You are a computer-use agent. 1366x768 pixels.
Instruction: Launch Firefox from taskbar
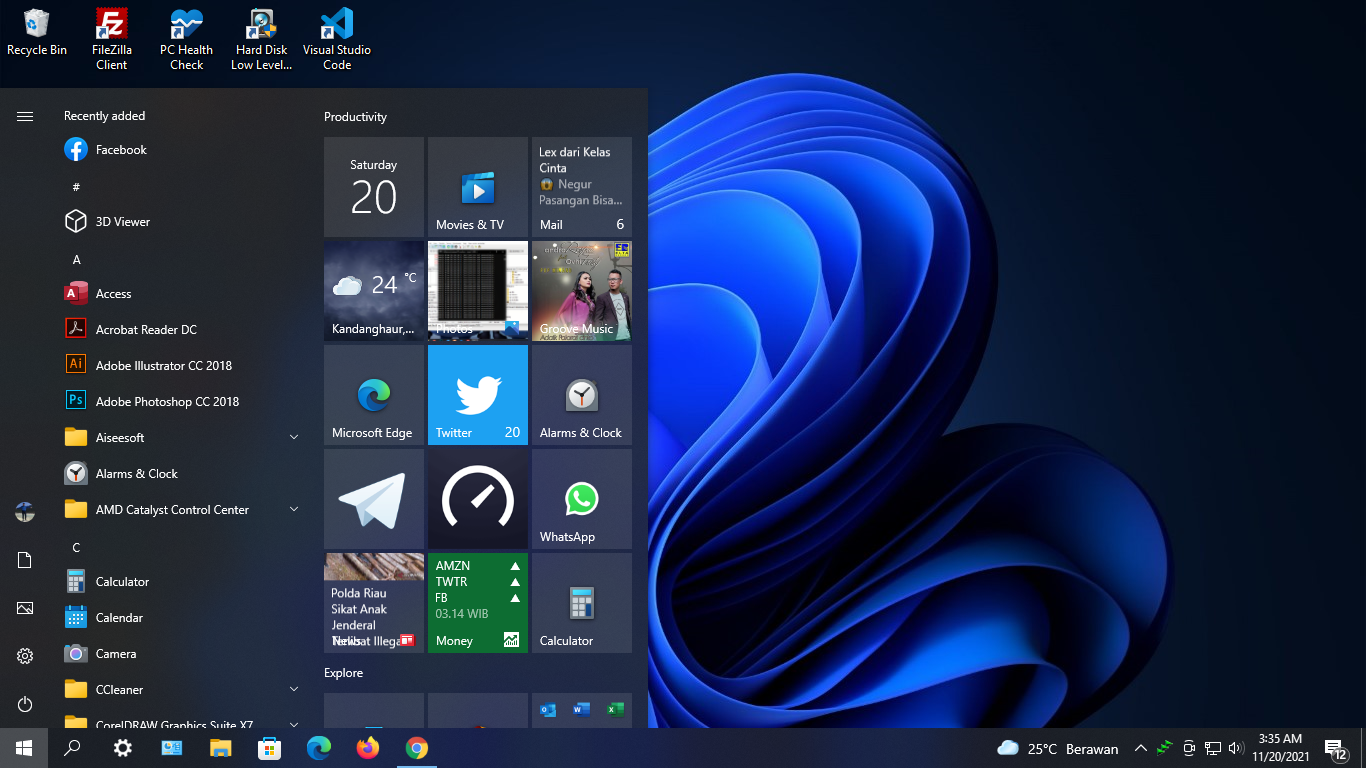tap(368, 748)
